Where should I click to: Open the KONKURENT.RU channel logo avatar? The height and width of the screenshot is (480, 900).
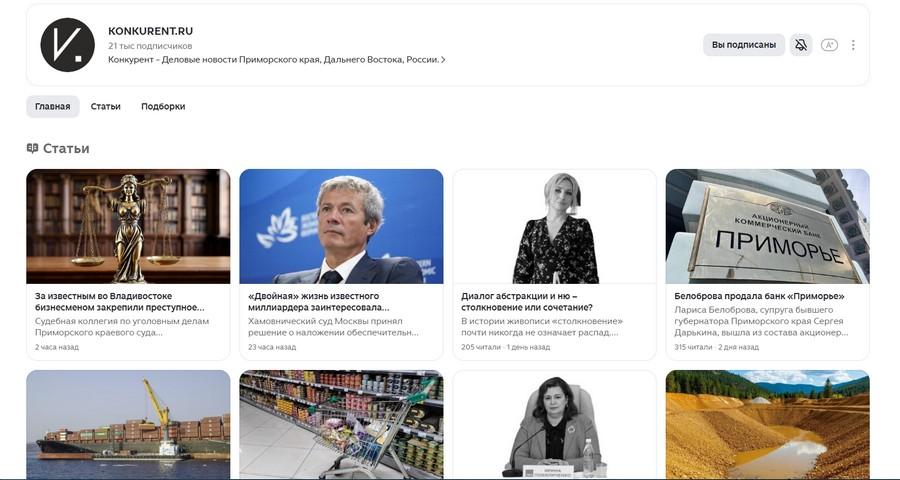(68, 45)
